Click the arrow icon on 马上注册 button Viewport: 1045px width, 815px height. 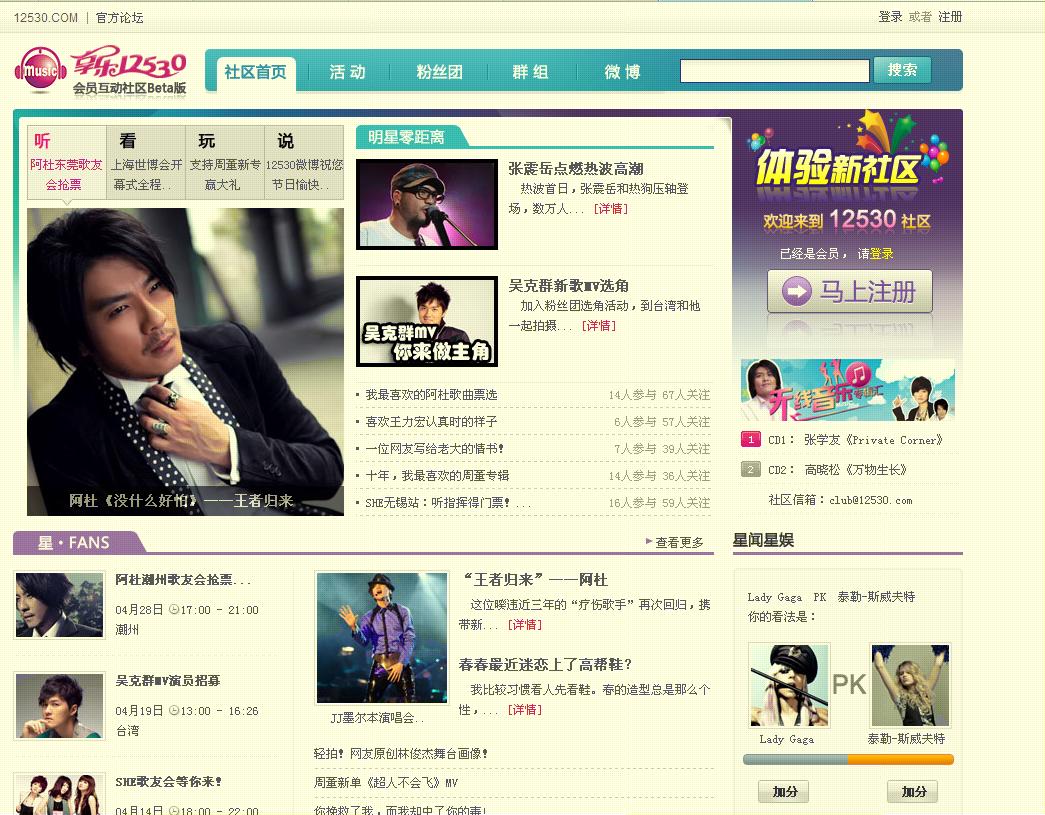click(796, 291)
